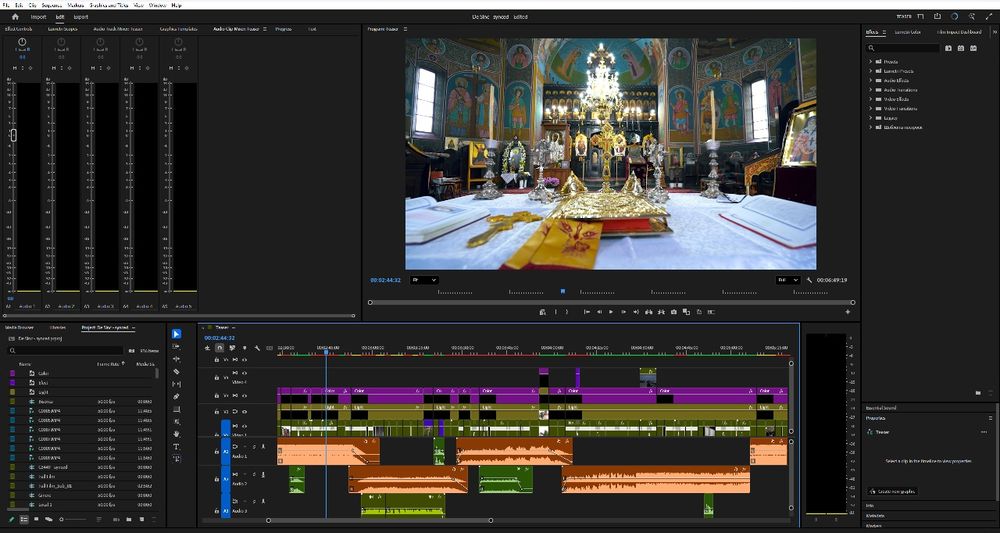Switch project panel to List View
The height and width of the screenshot is (533, 1000).
click(x=24, y=520)
